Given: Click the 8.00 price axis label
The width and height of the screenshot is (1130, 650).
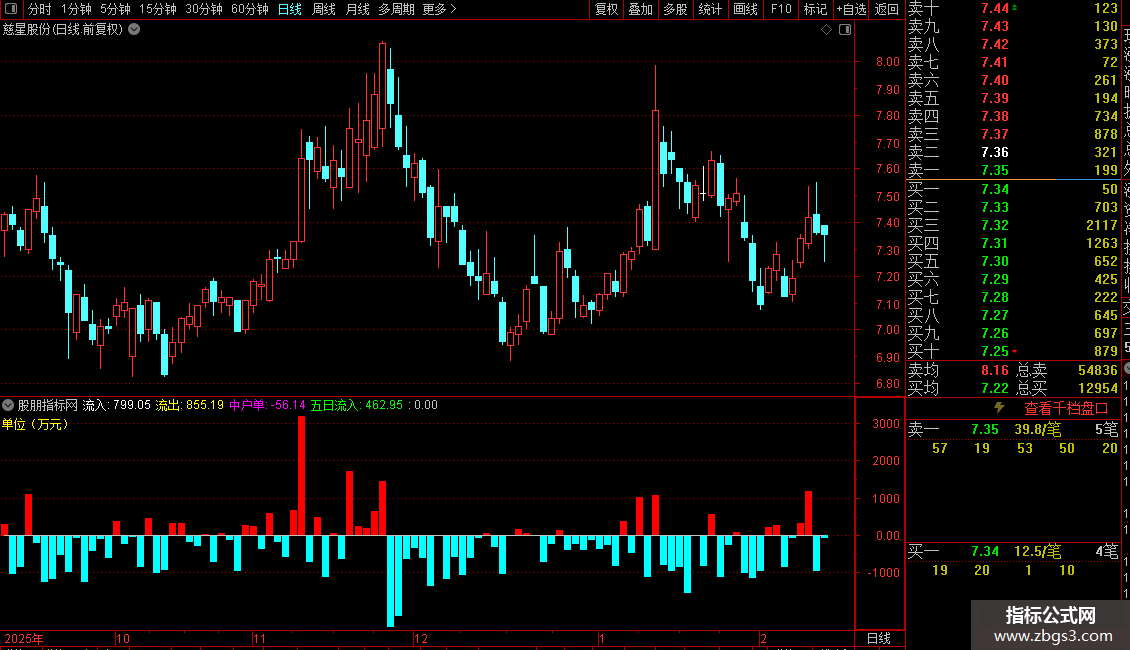Looking at the screenshot, I should (888, 62).
